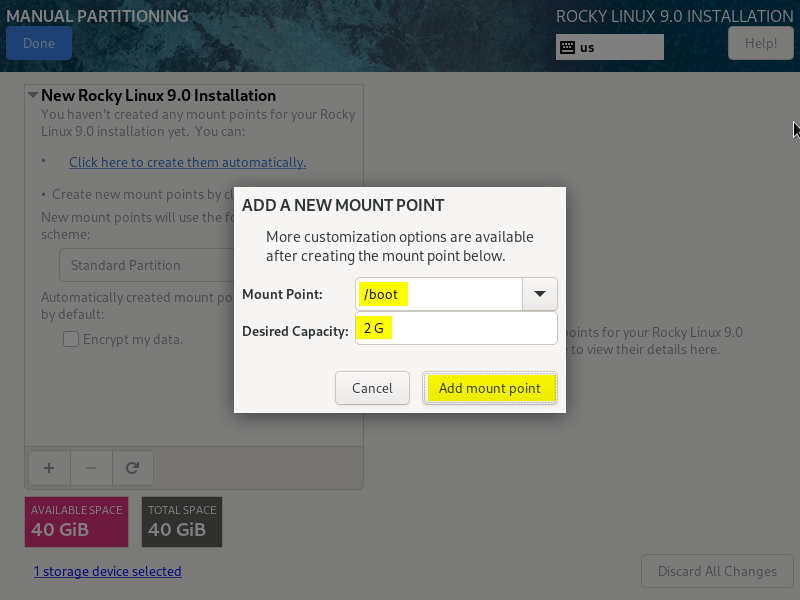Click the Discard All Changes button
Screen dimensions: 800x600
[717, 571]
